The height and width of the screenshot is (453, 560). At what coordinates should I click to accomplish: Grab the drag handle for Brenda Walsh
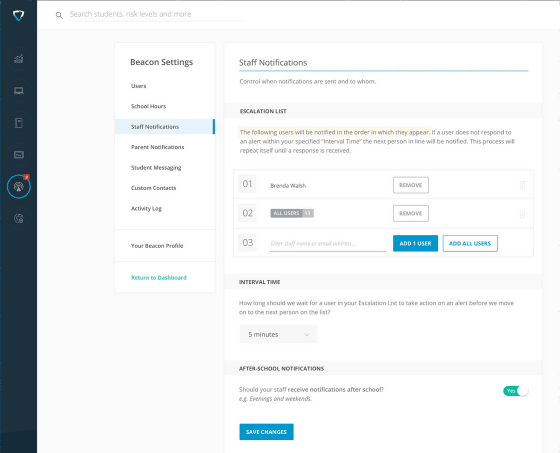(x=522, y=185)
